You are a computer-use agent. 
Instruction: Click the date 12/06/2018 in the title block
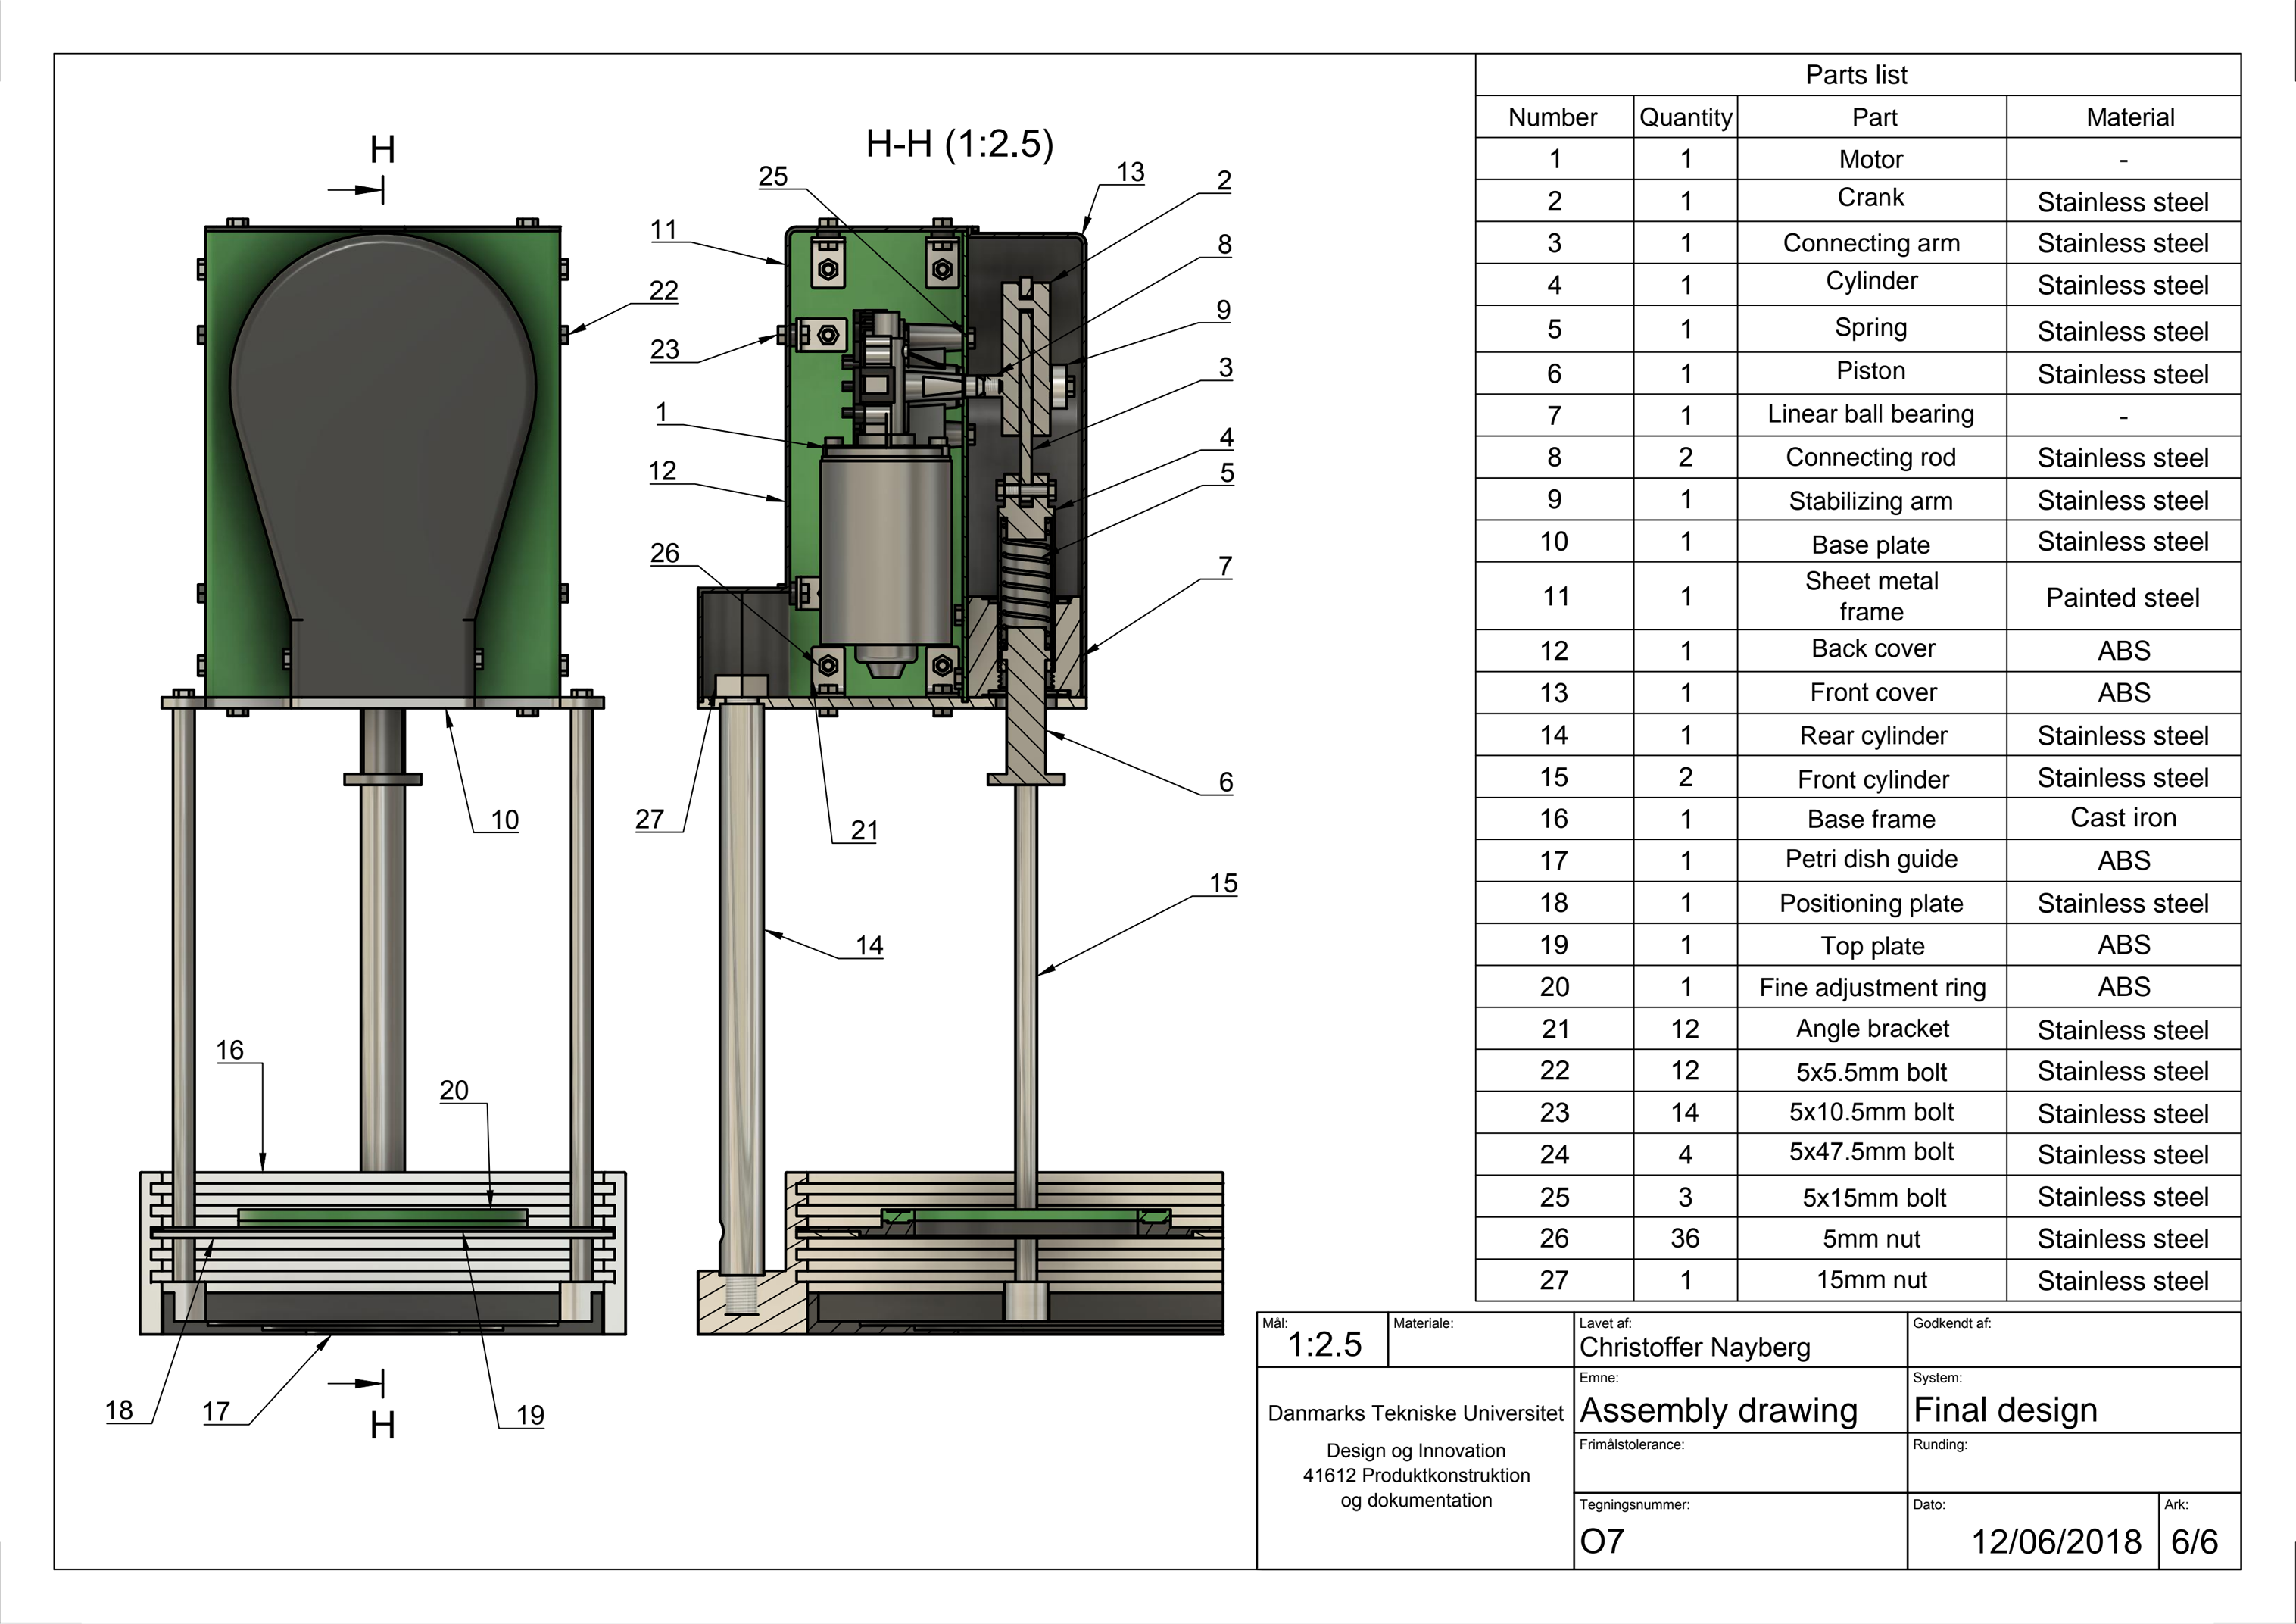[x=2055, y=1541]
